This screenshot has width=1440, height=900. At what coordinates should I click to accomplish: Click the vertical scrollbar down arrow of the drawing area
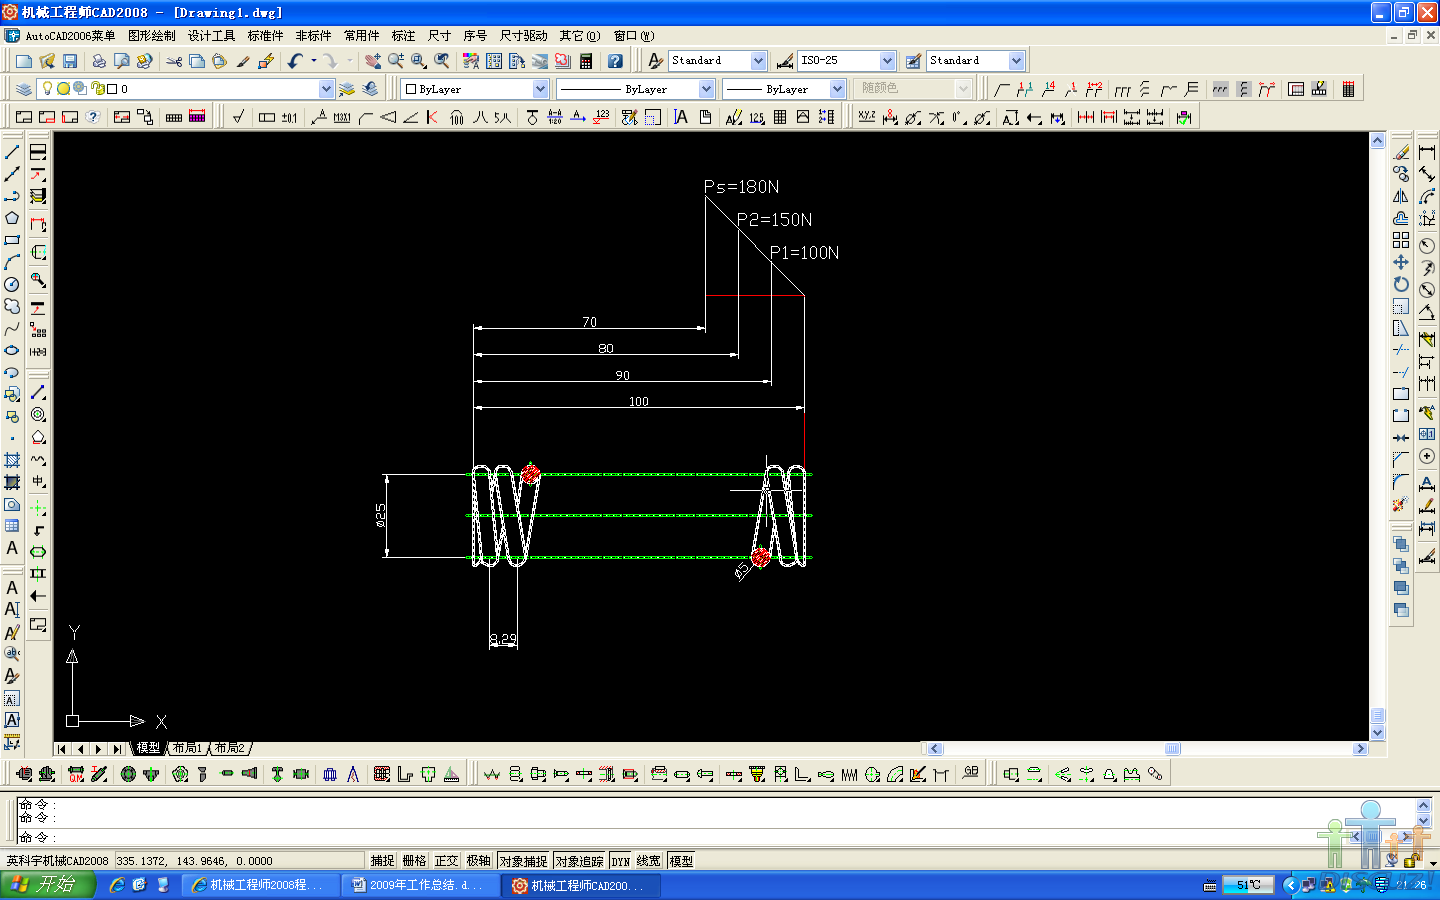1377,733
